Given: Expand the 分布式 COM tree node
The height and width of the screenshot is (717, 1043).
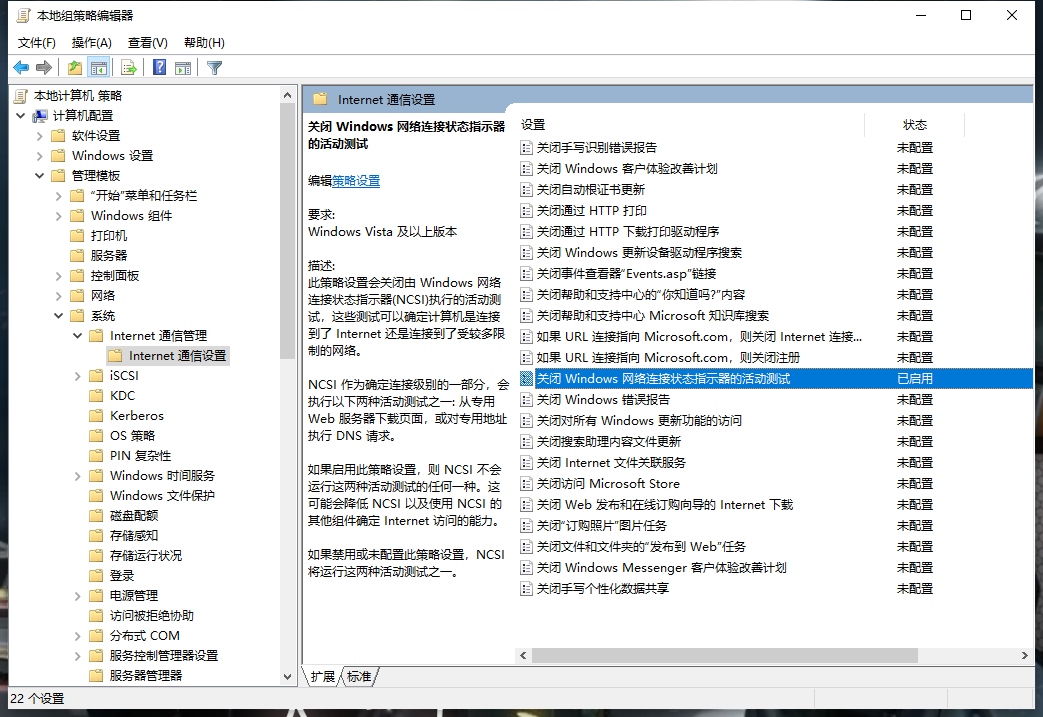Looking at the screenshot, I should point(77,635).
